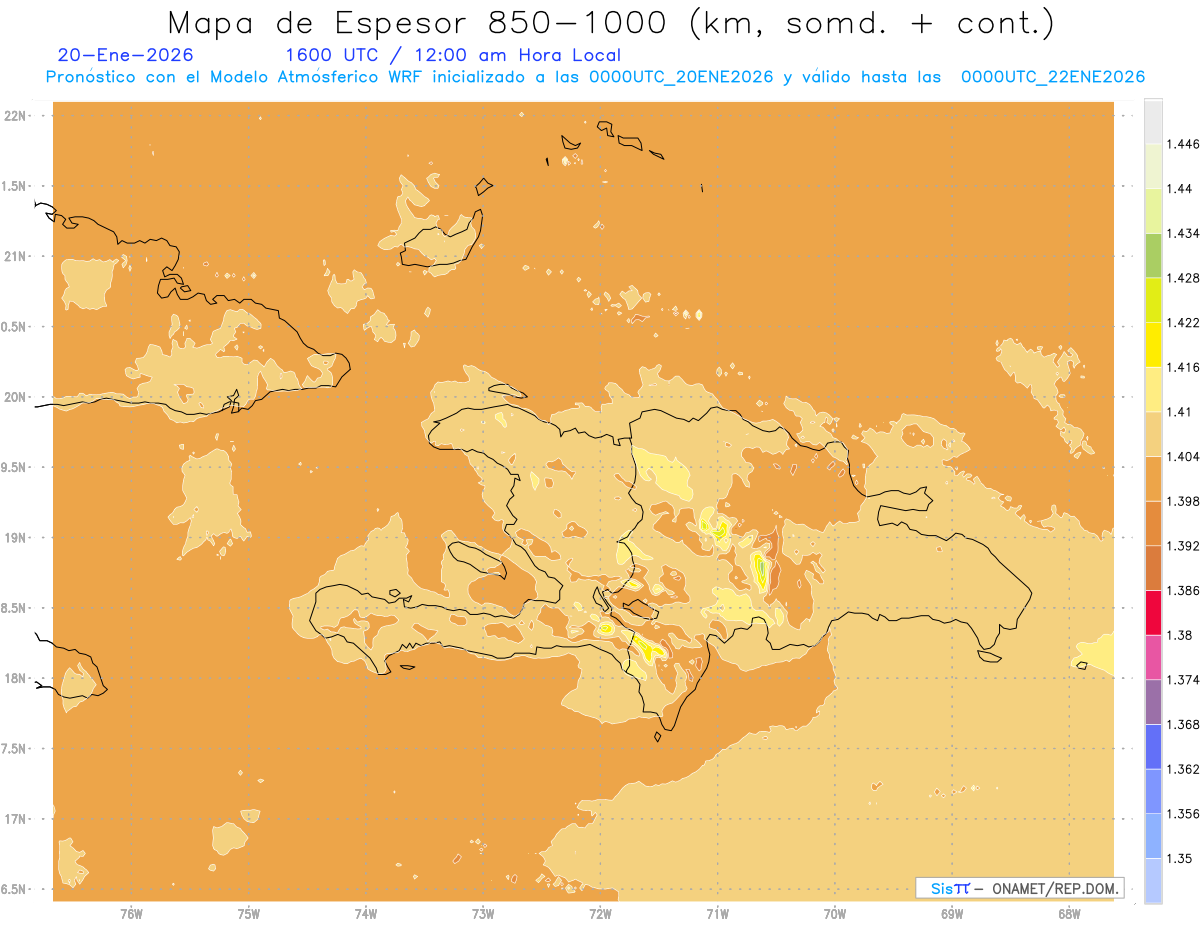The image size is (1200, 927).
Task: Click the longitude label 70W
Action: click(x=835, y=913)
